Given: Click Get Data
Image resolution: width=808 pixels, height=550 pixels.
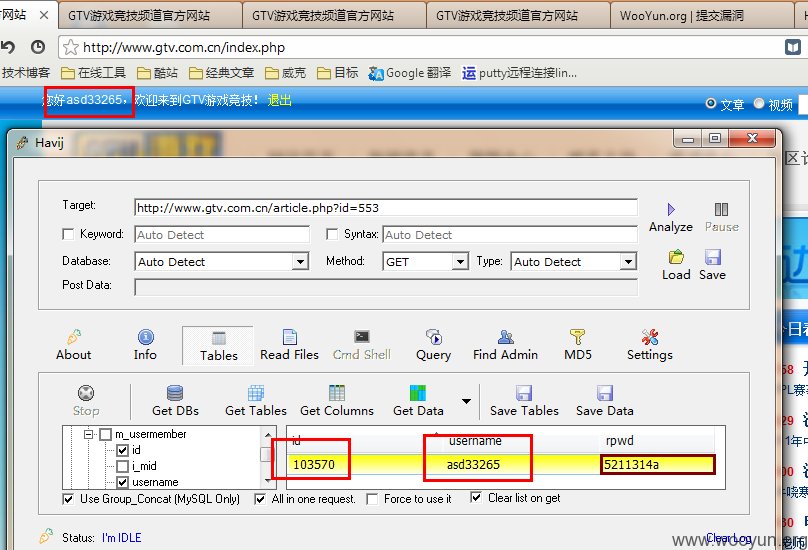Looking at the screenshot, I should pos(418,401).
